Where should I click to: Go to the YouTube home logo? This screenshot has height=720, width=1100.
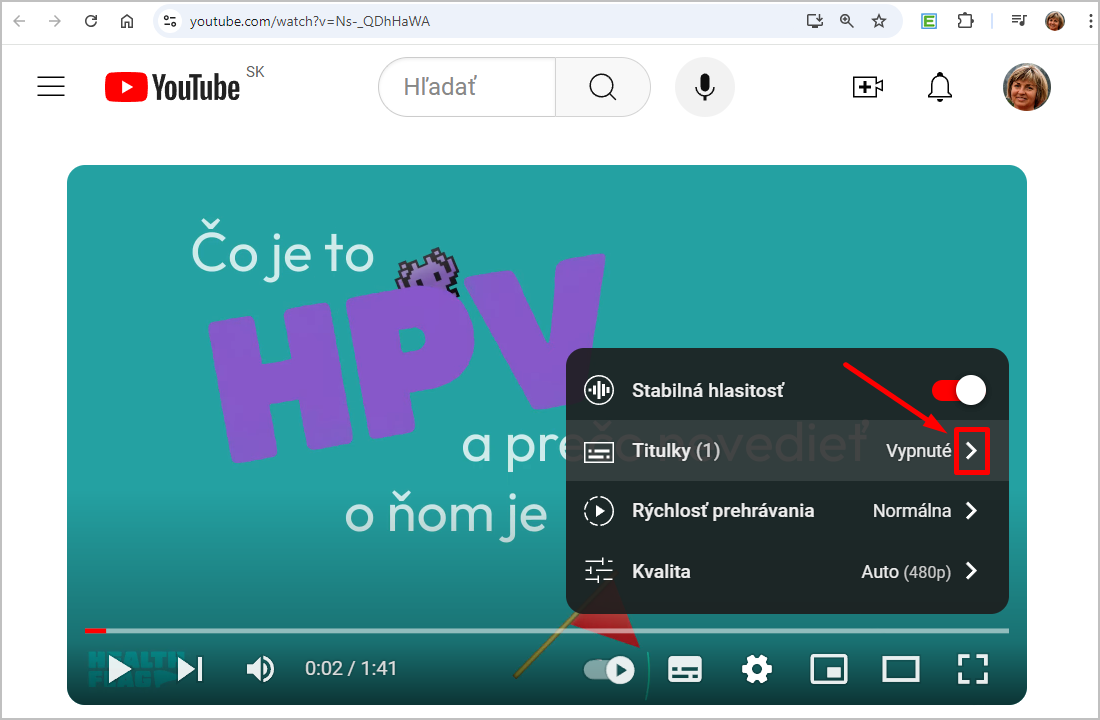pyautogui.click(x=173, y=87)
